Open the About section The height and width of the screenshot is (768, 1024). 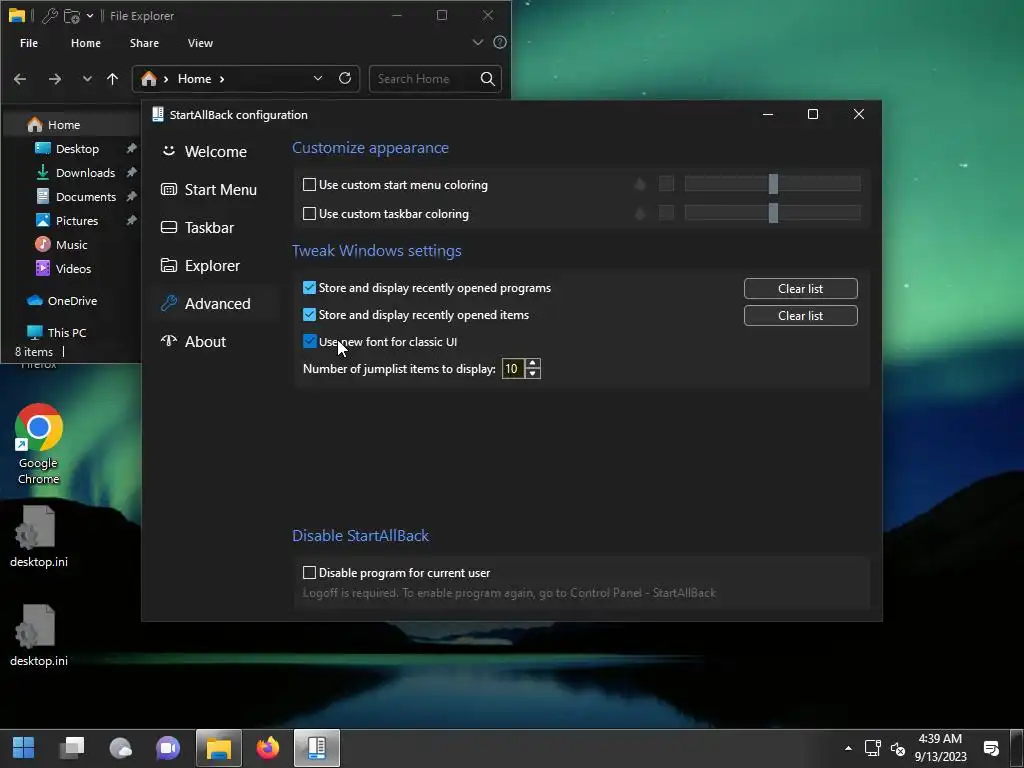(194, 342)
